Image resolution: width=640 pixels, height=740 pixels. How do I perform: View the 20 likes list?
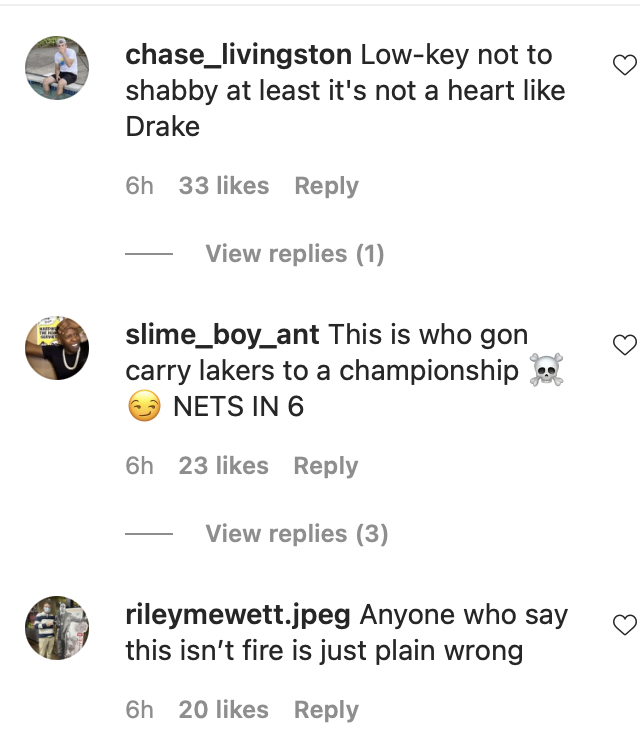[x=224, y=710]
